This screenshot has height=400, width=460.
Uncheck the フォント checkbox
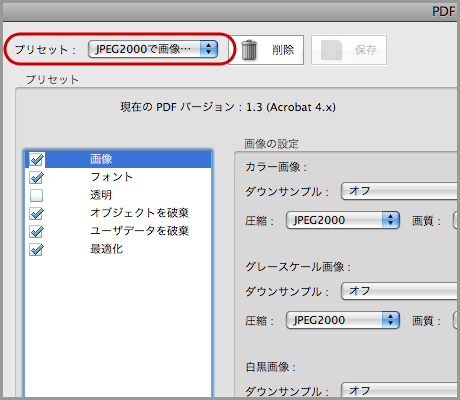[36, 177]
